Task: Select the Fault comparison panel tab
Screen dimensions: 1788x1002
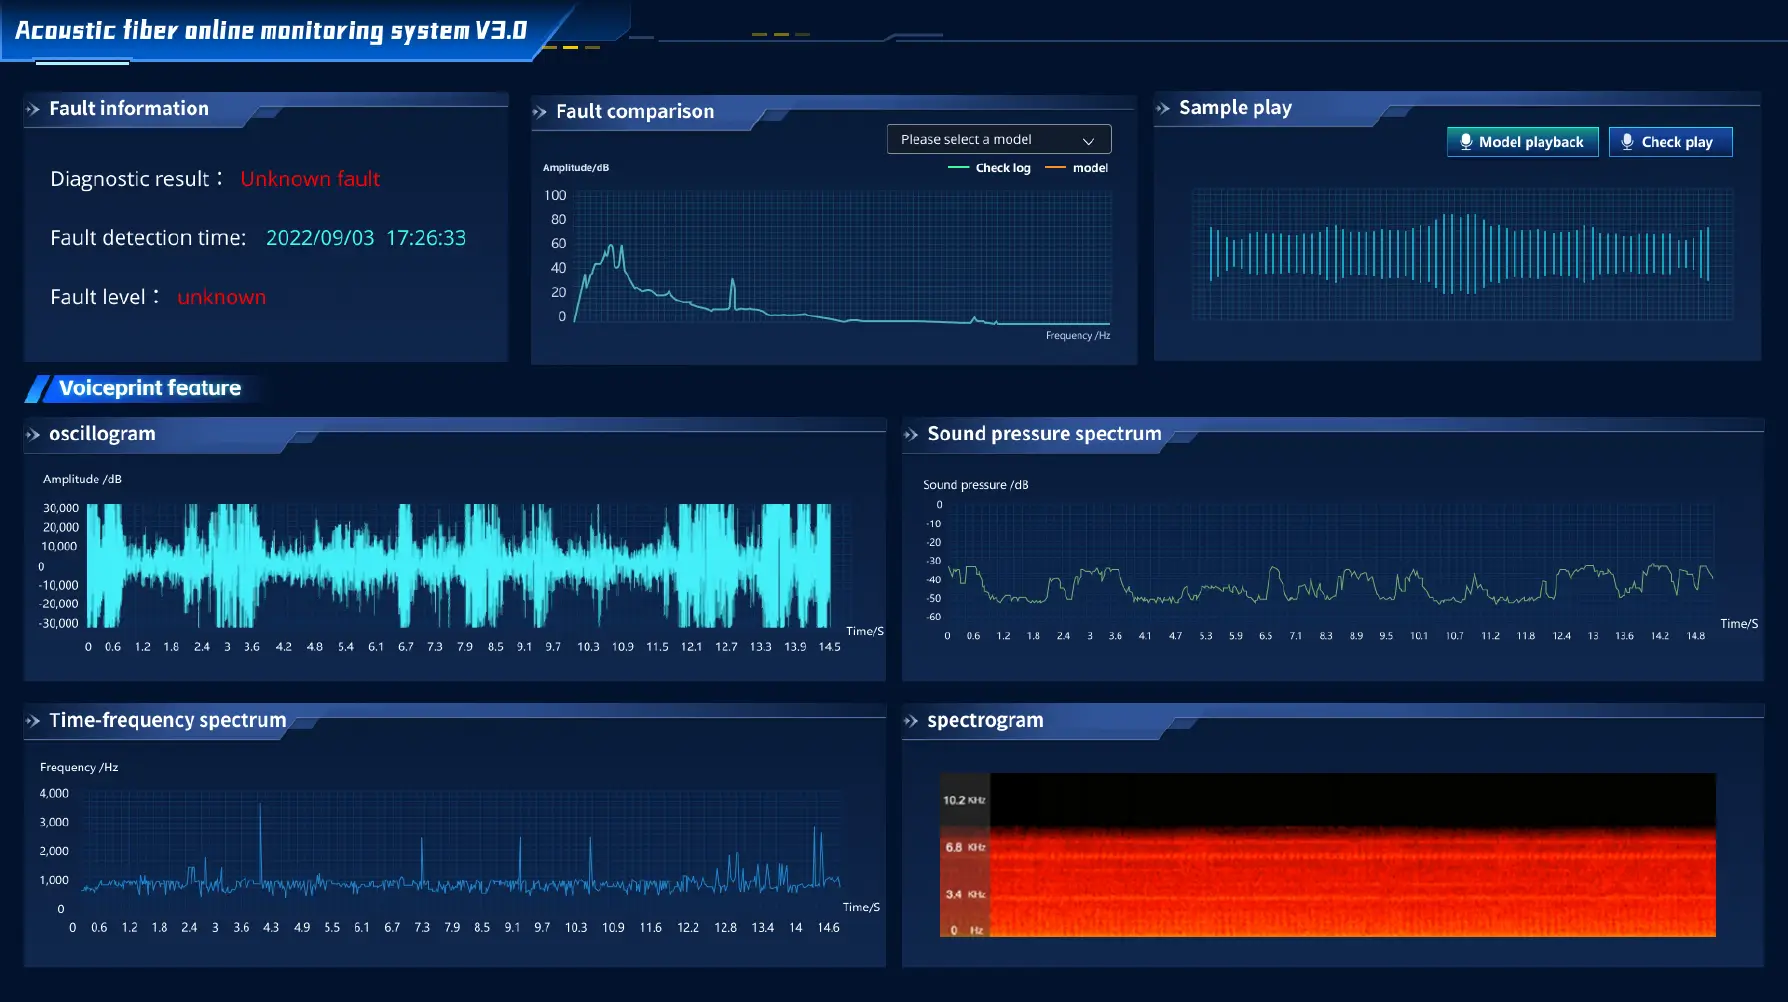Action: (634, 111)
